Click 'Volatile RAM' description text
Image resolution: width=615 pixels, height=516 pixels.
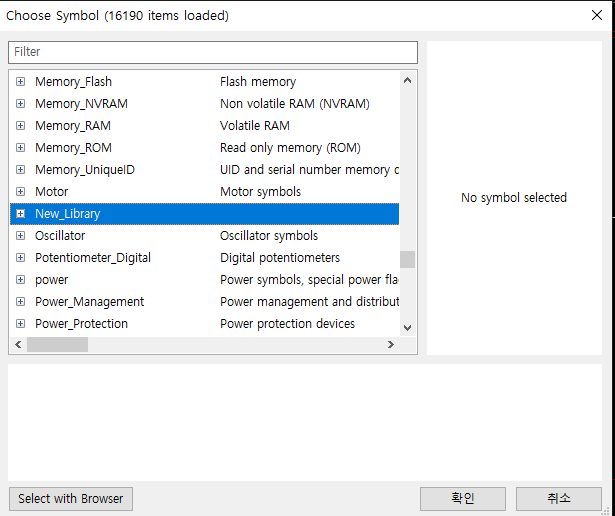[x=255, y=125]
